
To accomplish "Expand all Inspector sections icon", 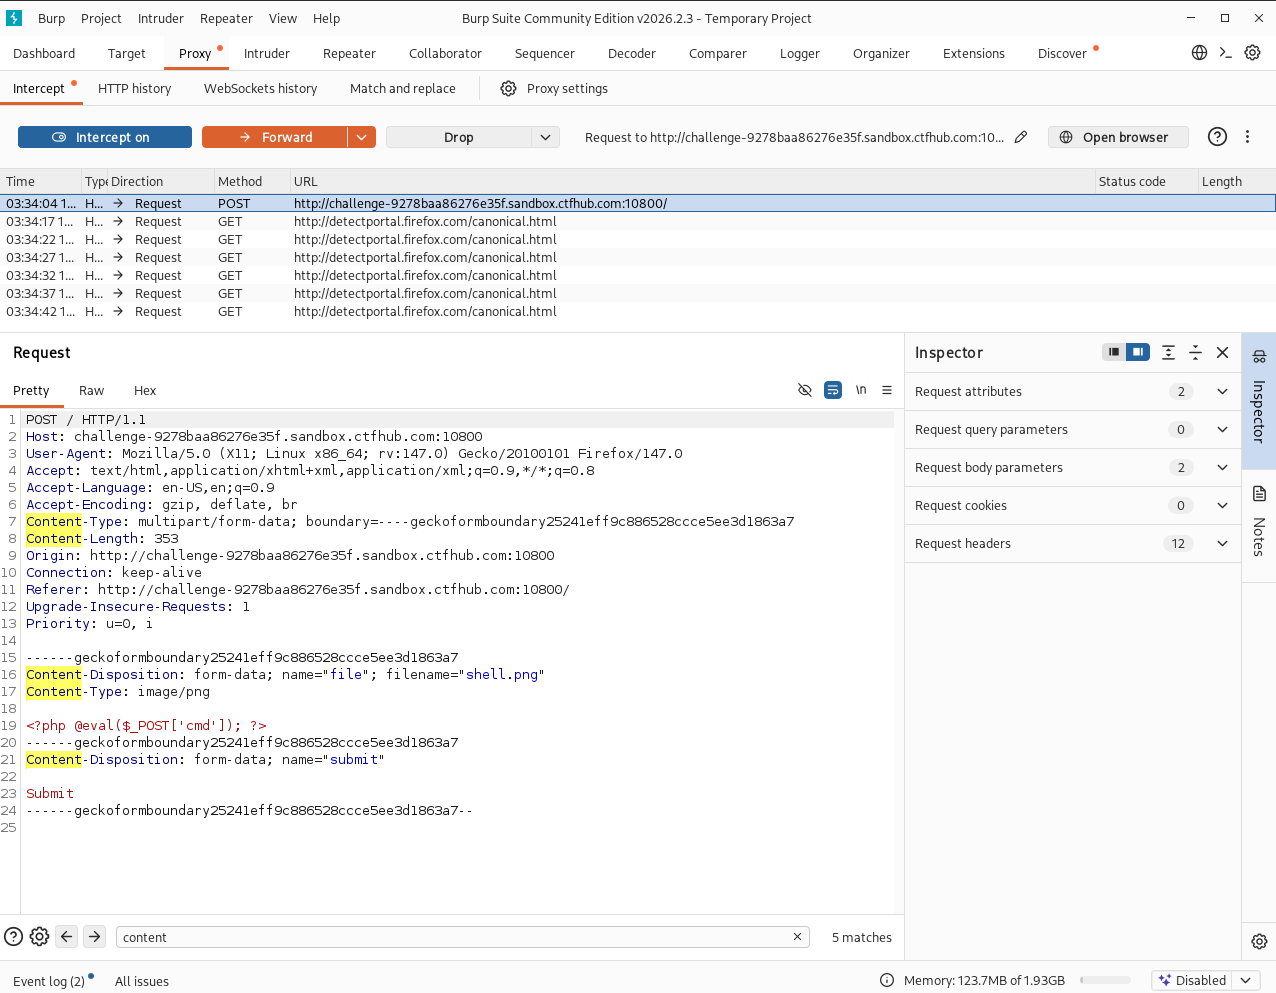I will click(x=1168, y=352).
